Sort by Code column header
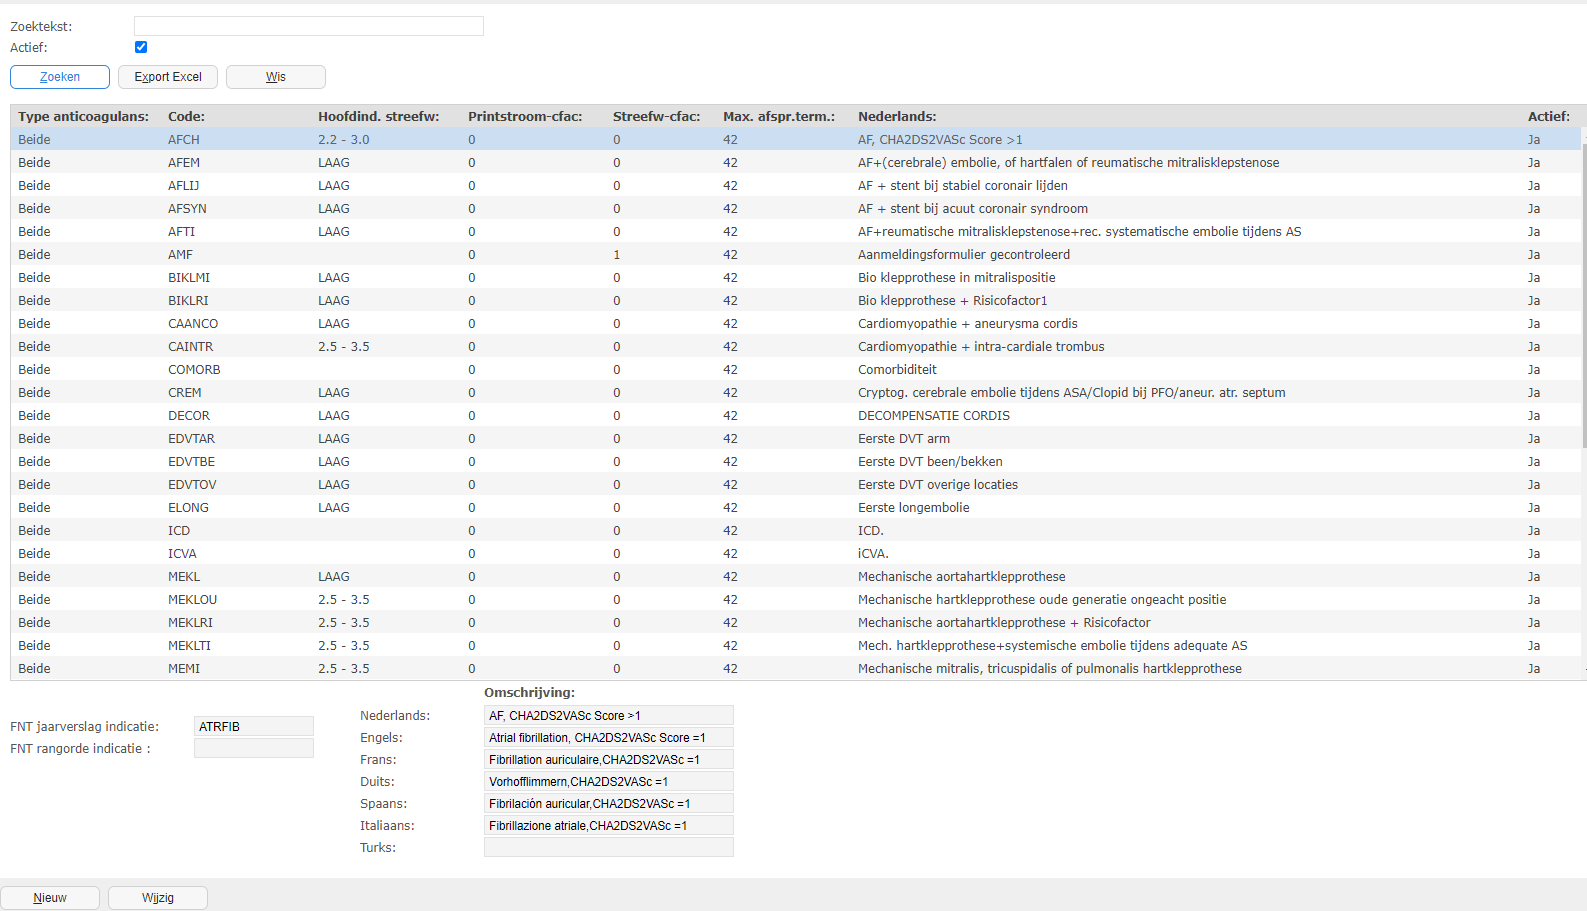 186,117
